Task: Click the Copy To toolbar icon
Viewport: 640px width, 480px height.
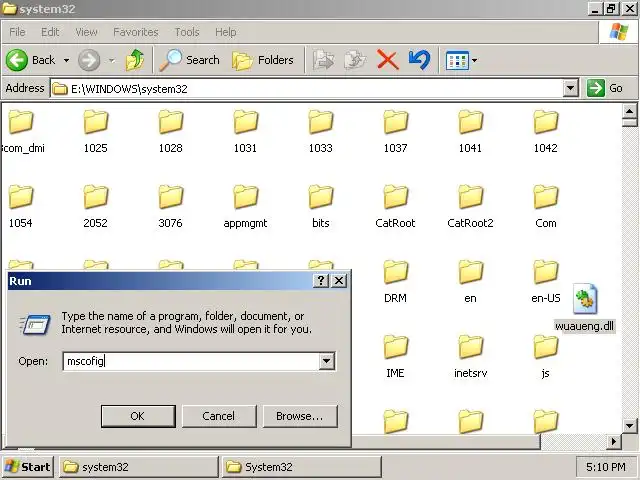Action: point(355,60)
